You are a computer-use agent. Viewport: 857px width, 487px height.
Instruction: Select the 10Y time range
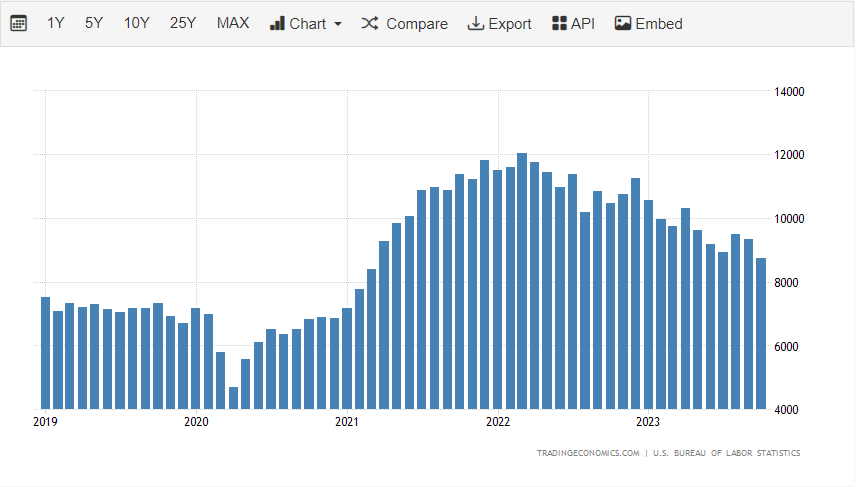[x=137, y=23]
